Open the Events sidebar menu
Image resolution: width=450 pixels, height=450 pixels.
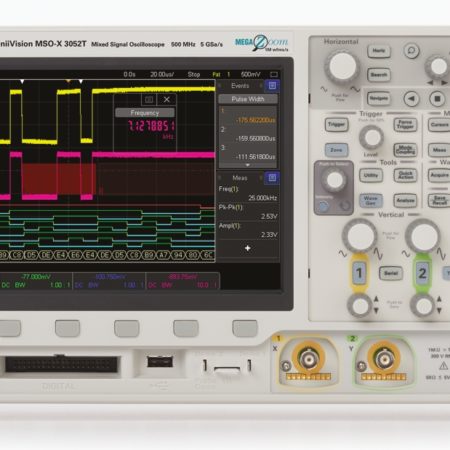[x=240, y=86]
